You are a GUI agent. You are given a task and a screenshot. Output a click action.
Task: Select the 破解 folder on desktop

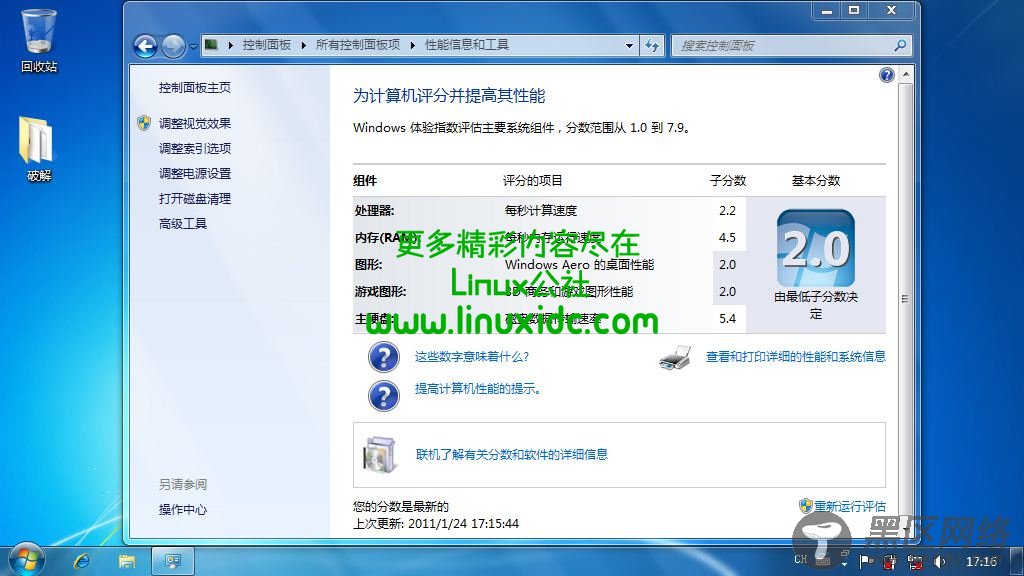[x=37, y=149]
